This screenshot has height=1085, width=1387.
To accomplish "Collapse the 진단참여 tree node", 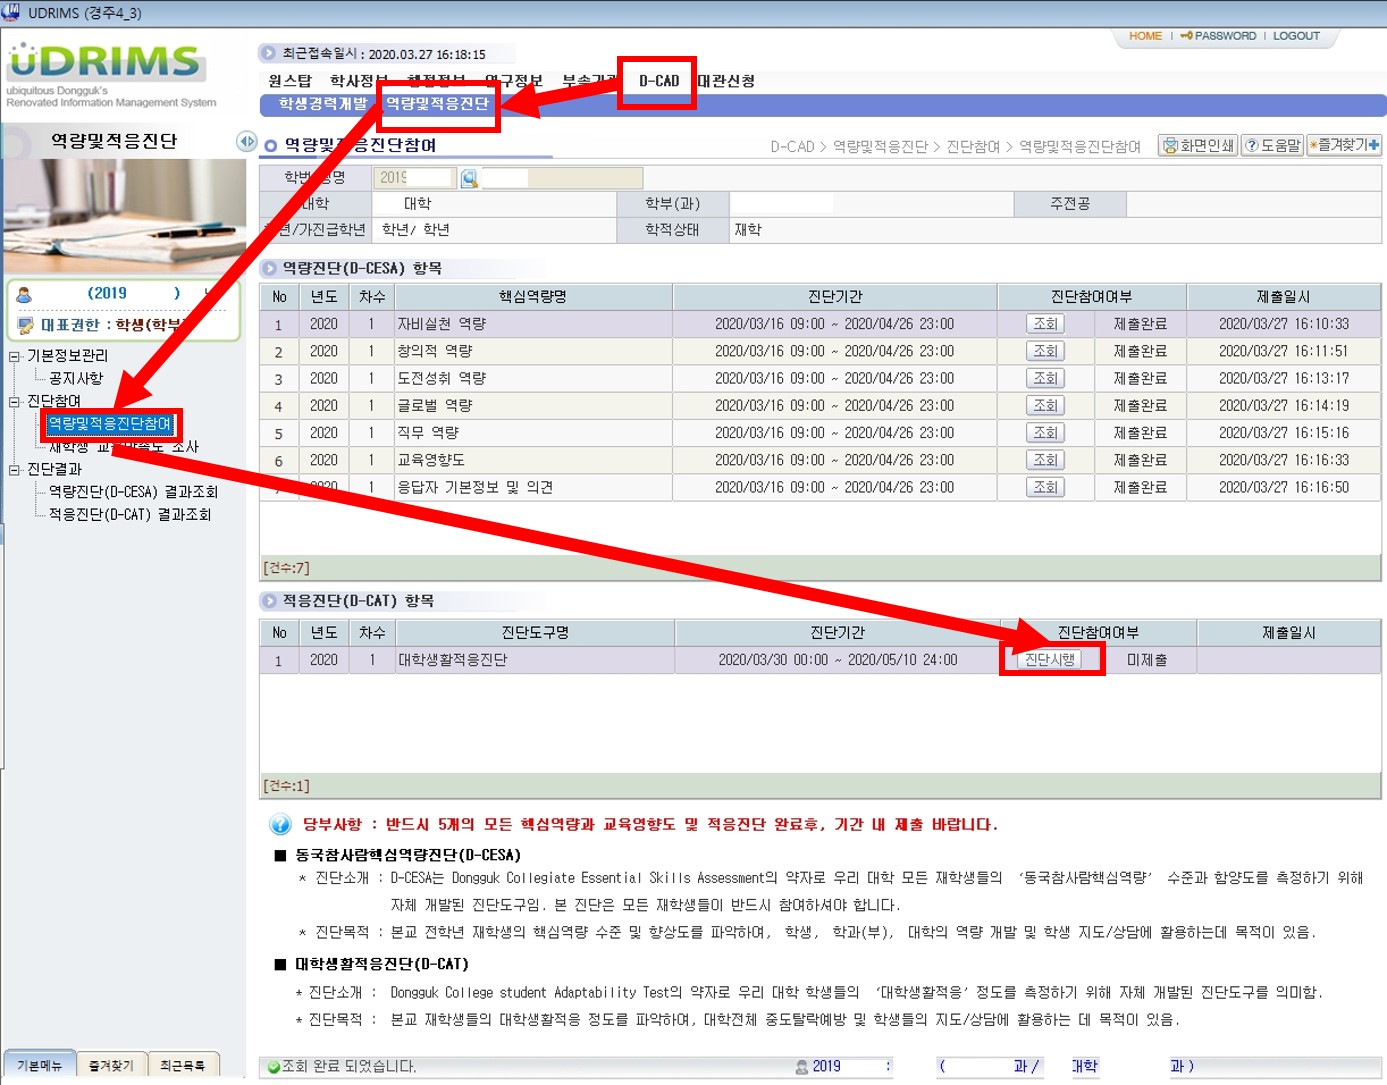I will pyautogui.click(x=15, y=402).
